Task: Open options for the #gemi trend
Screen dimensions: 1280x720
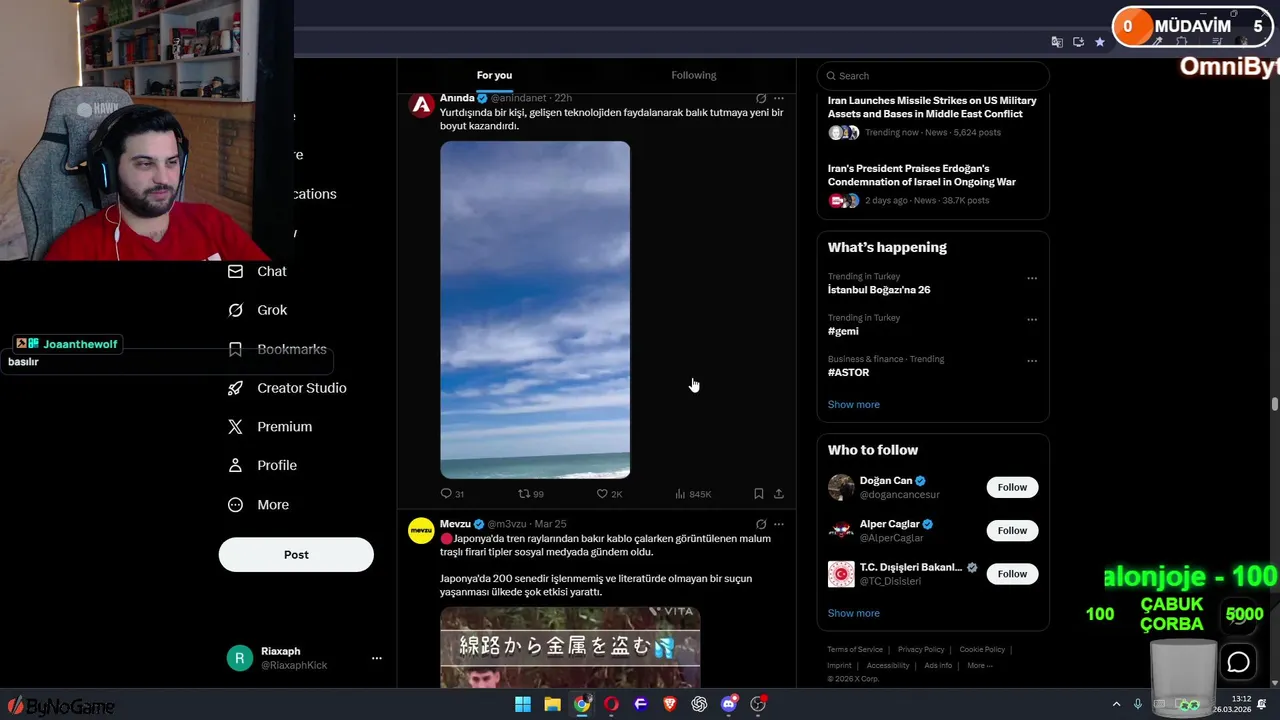Action: 1032,320
